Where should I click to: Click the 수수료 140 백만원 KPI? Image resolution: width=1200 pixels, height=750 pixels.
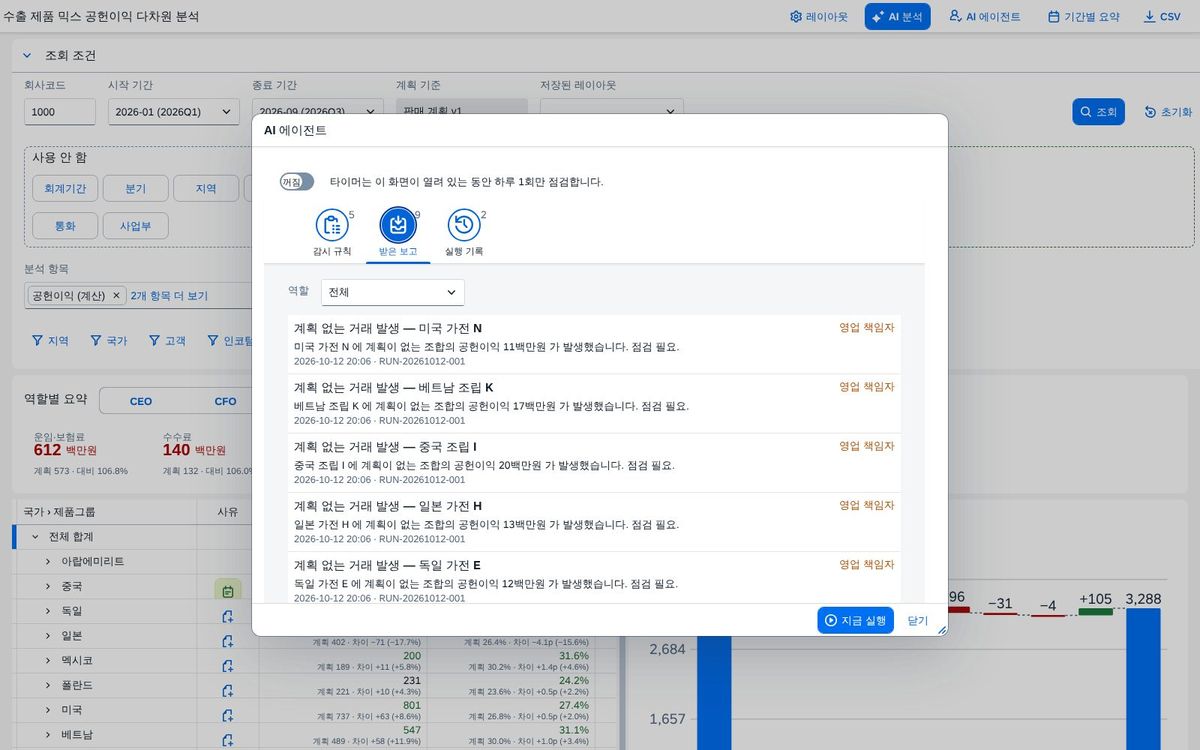[208, 453]
